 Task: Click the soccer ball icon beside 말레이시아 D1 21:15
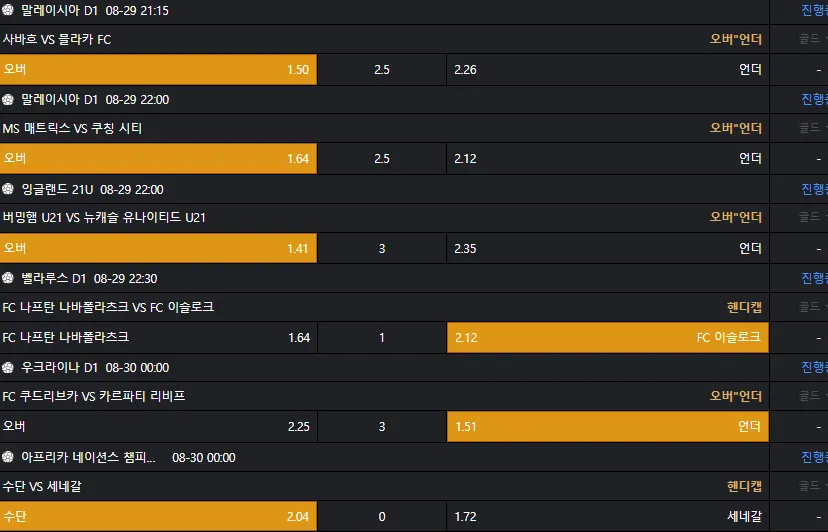7,10
